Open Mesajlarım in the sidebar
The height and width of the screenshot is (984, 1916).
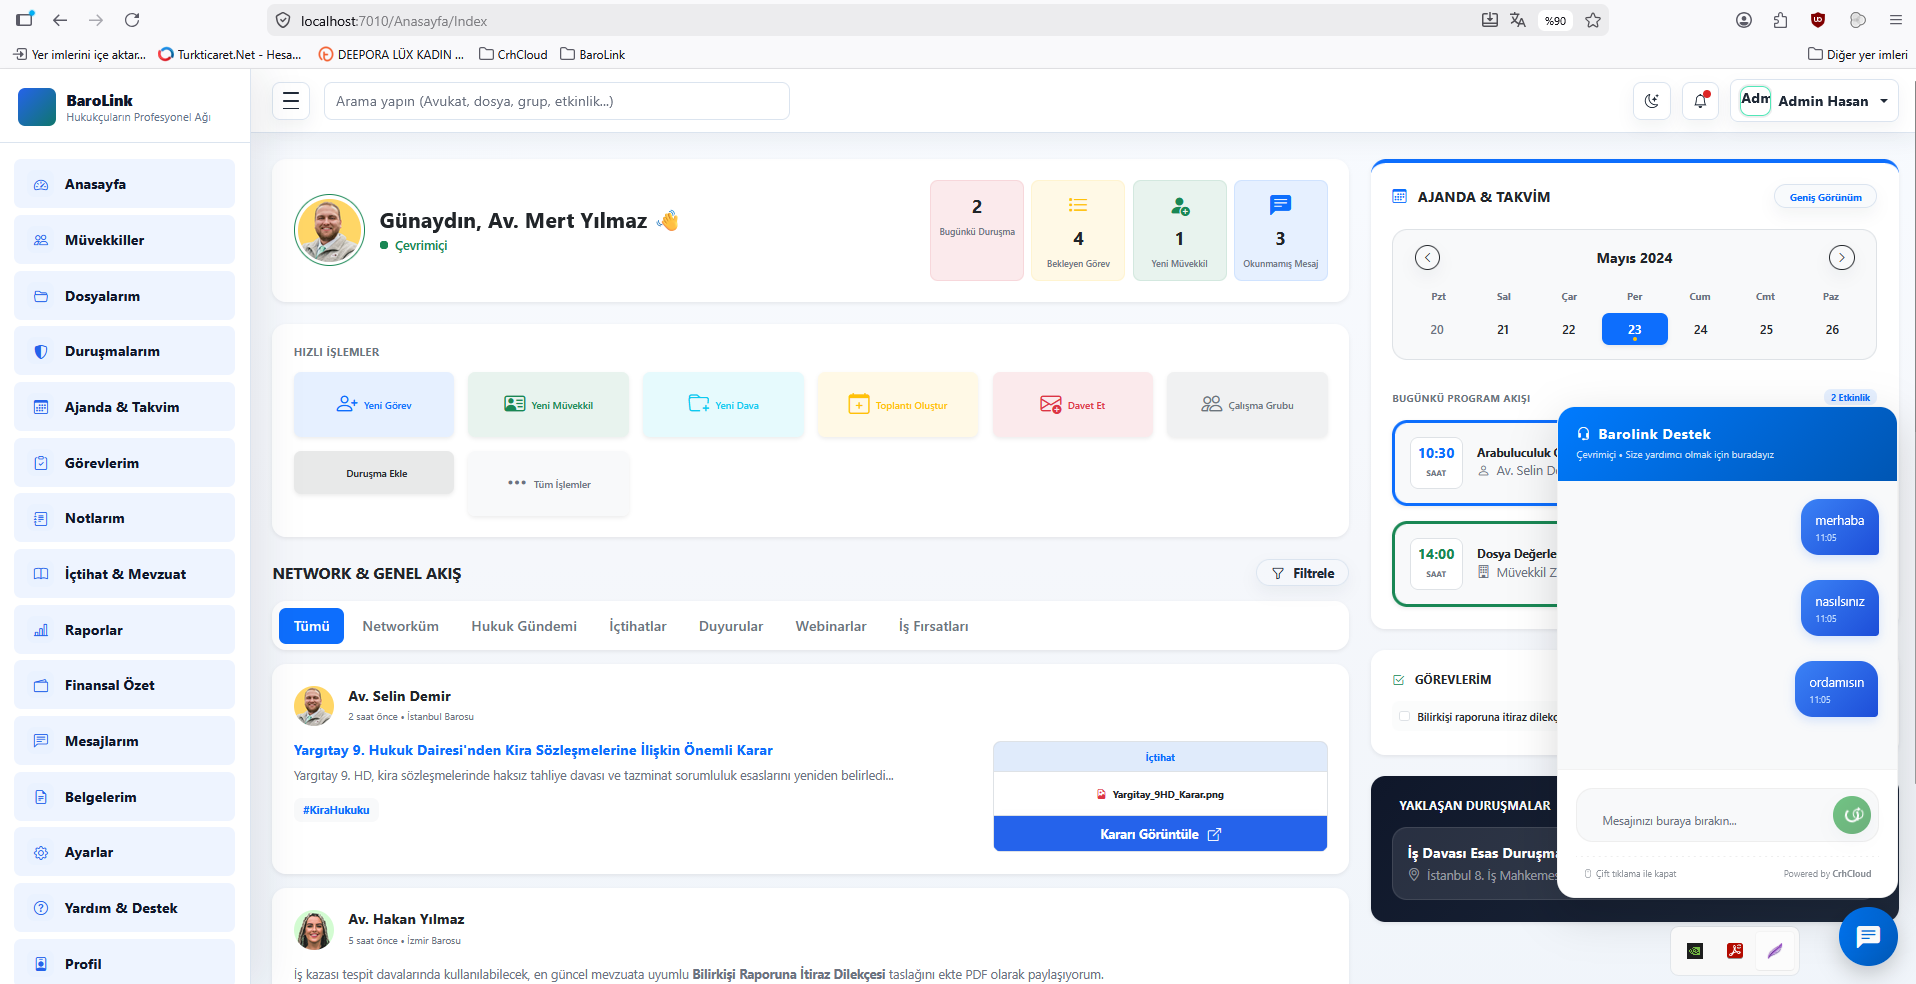pyautogui.click(x=125, y=741)
